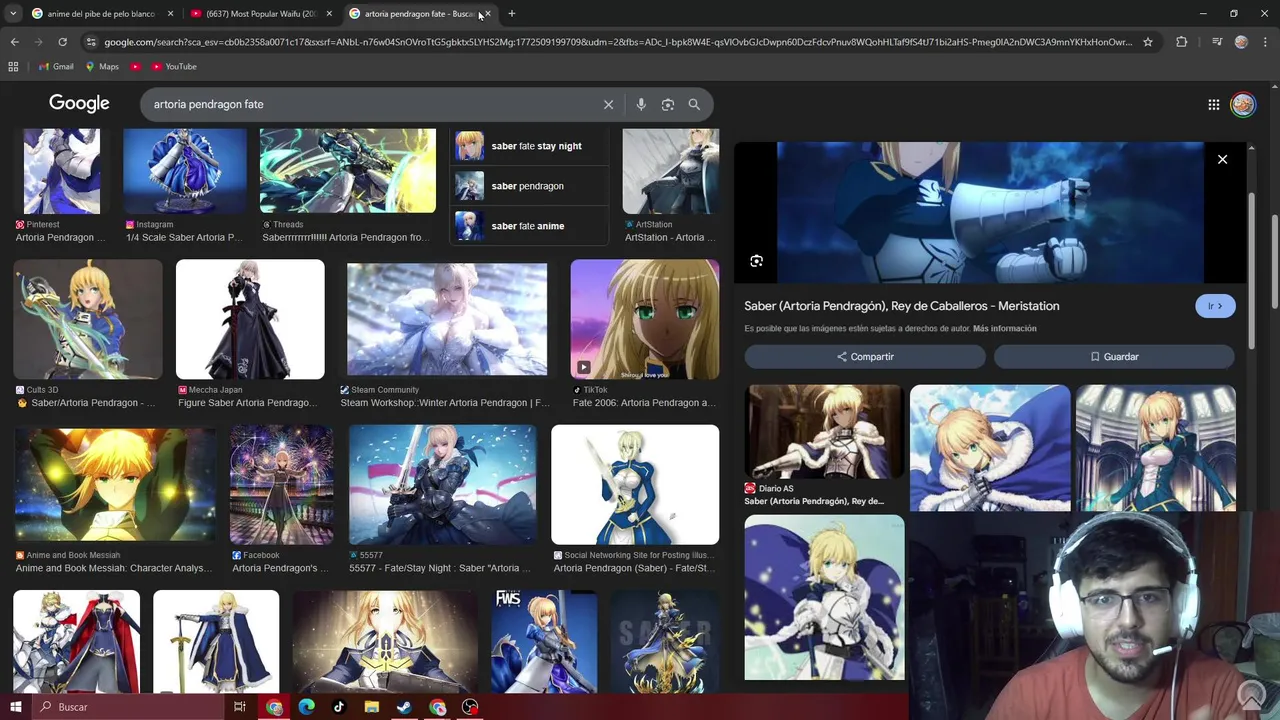The image size is (1280, 720).
Task: Go back with the browser back arrow
Action: [x=14, y=42]
